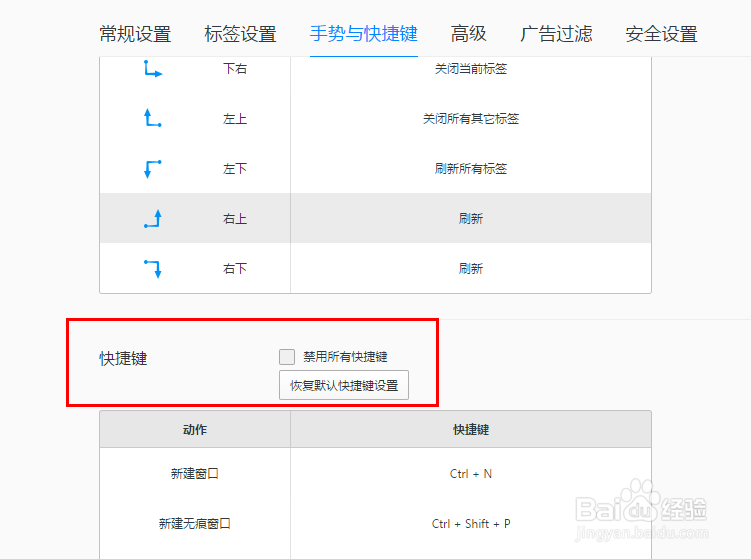This screenshot has height=559, width=751.
Task: Switch to 标签设置 tab
Action: pyautogui.click(x=240, y=34)
